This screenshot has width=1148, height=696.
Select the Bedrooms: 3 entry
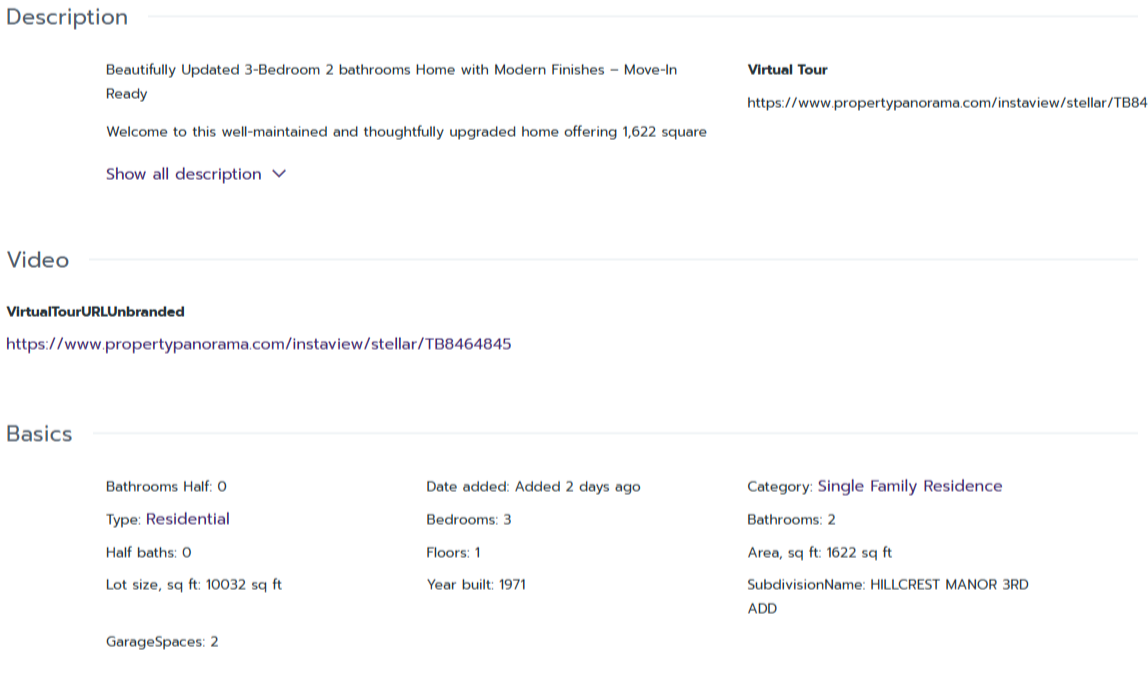[468, 520]
